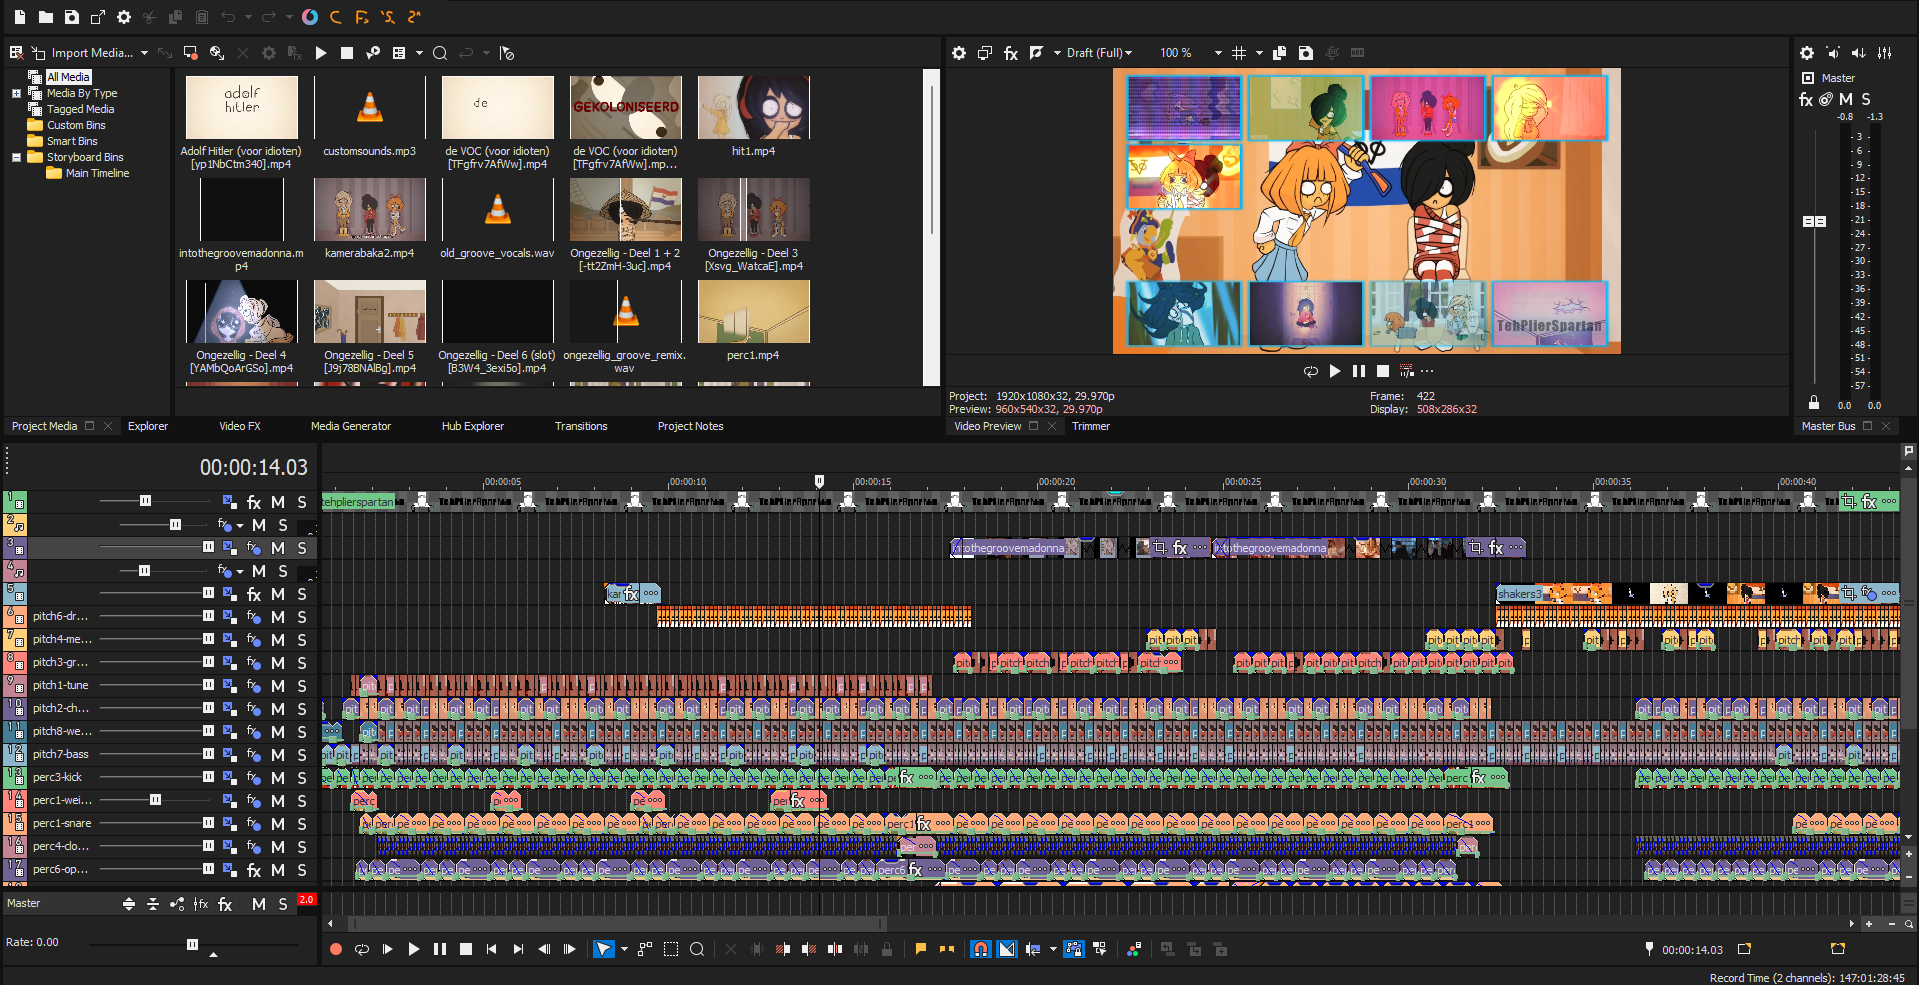
Task: Open the VEGAS Hub colorful circle icon
Action: click(x=310, y=17)
